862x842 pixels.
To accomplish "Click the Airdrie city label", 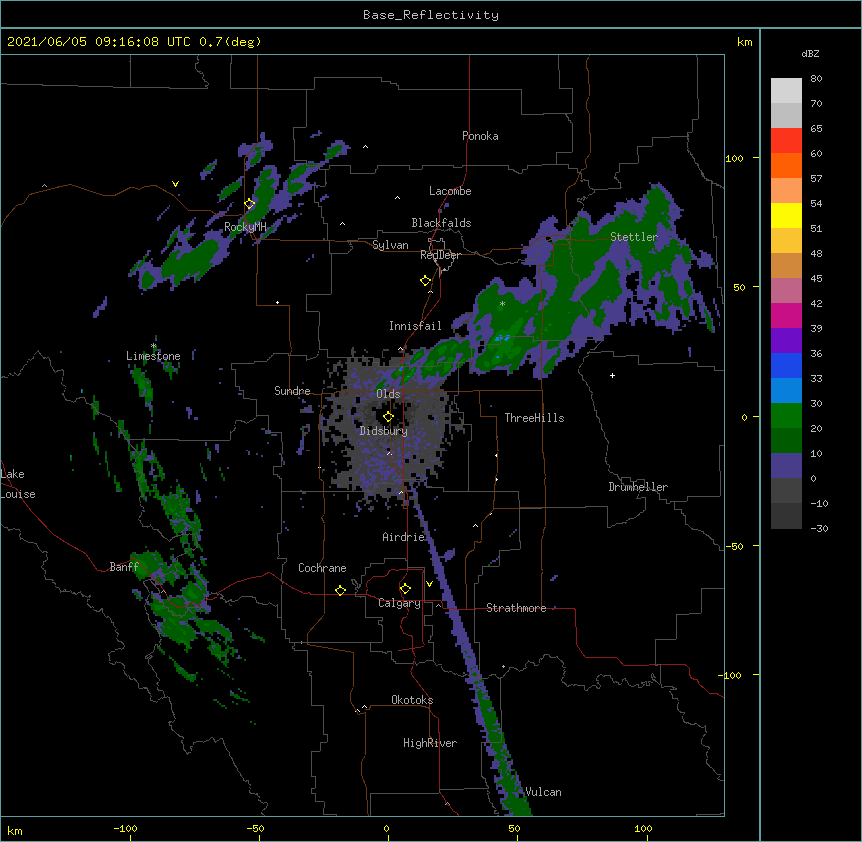I will pyautogui.click(x=404, y=537).
